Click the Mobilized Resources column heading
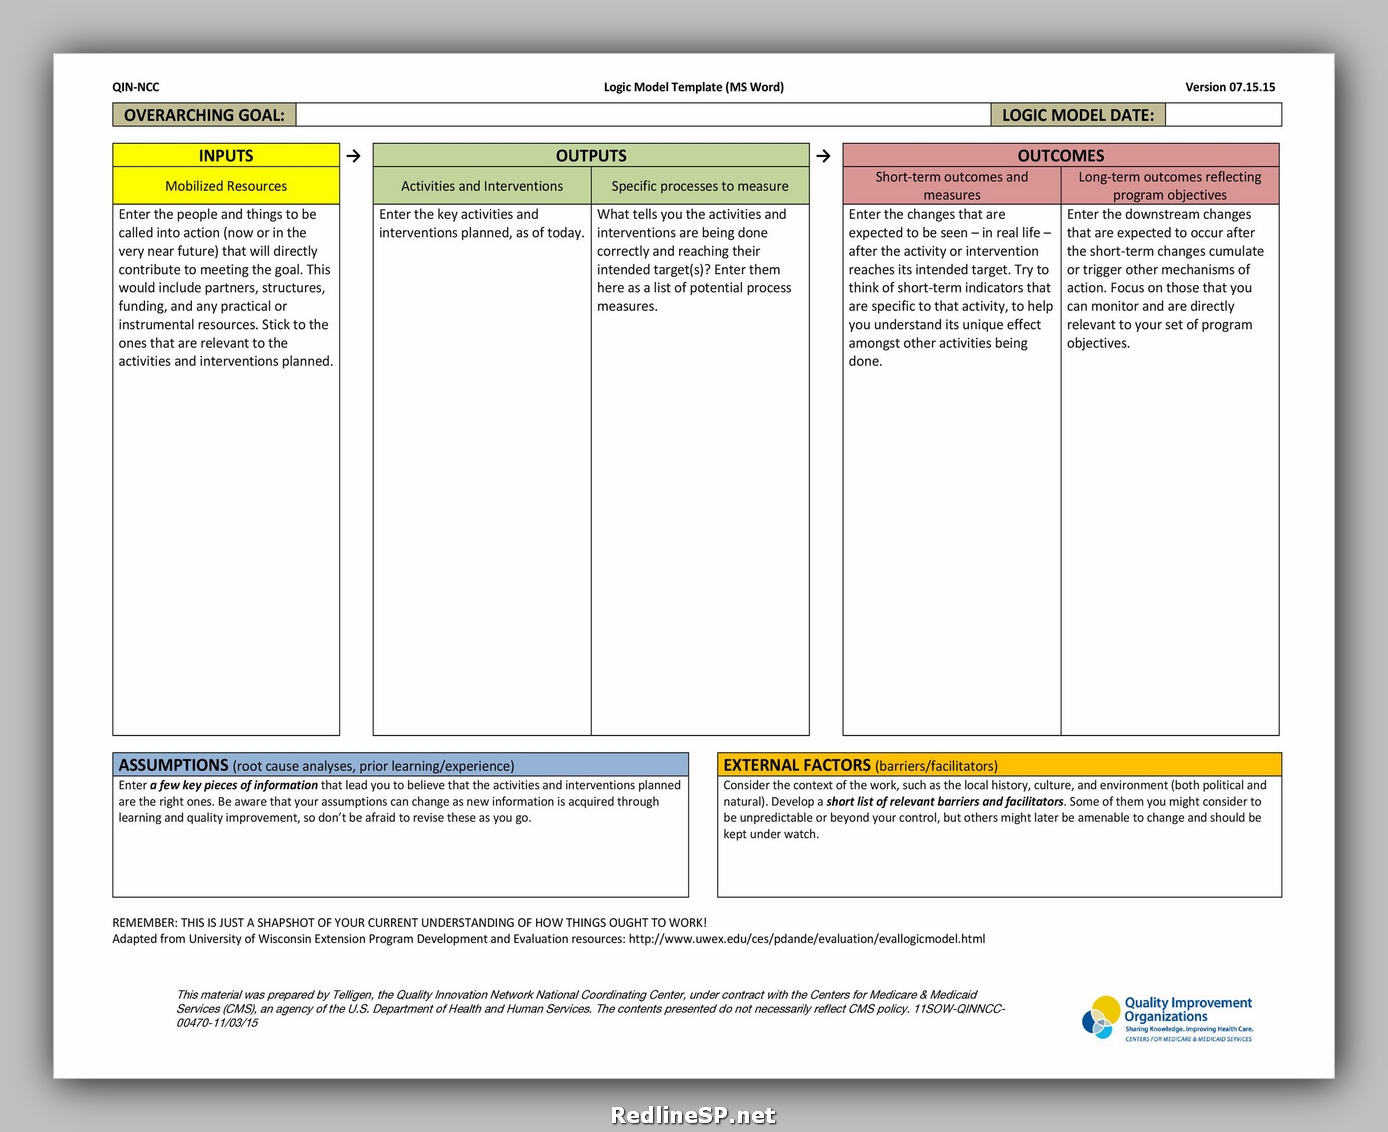Viewport: 1388px width, 1132px height. (x=226, y=186)
